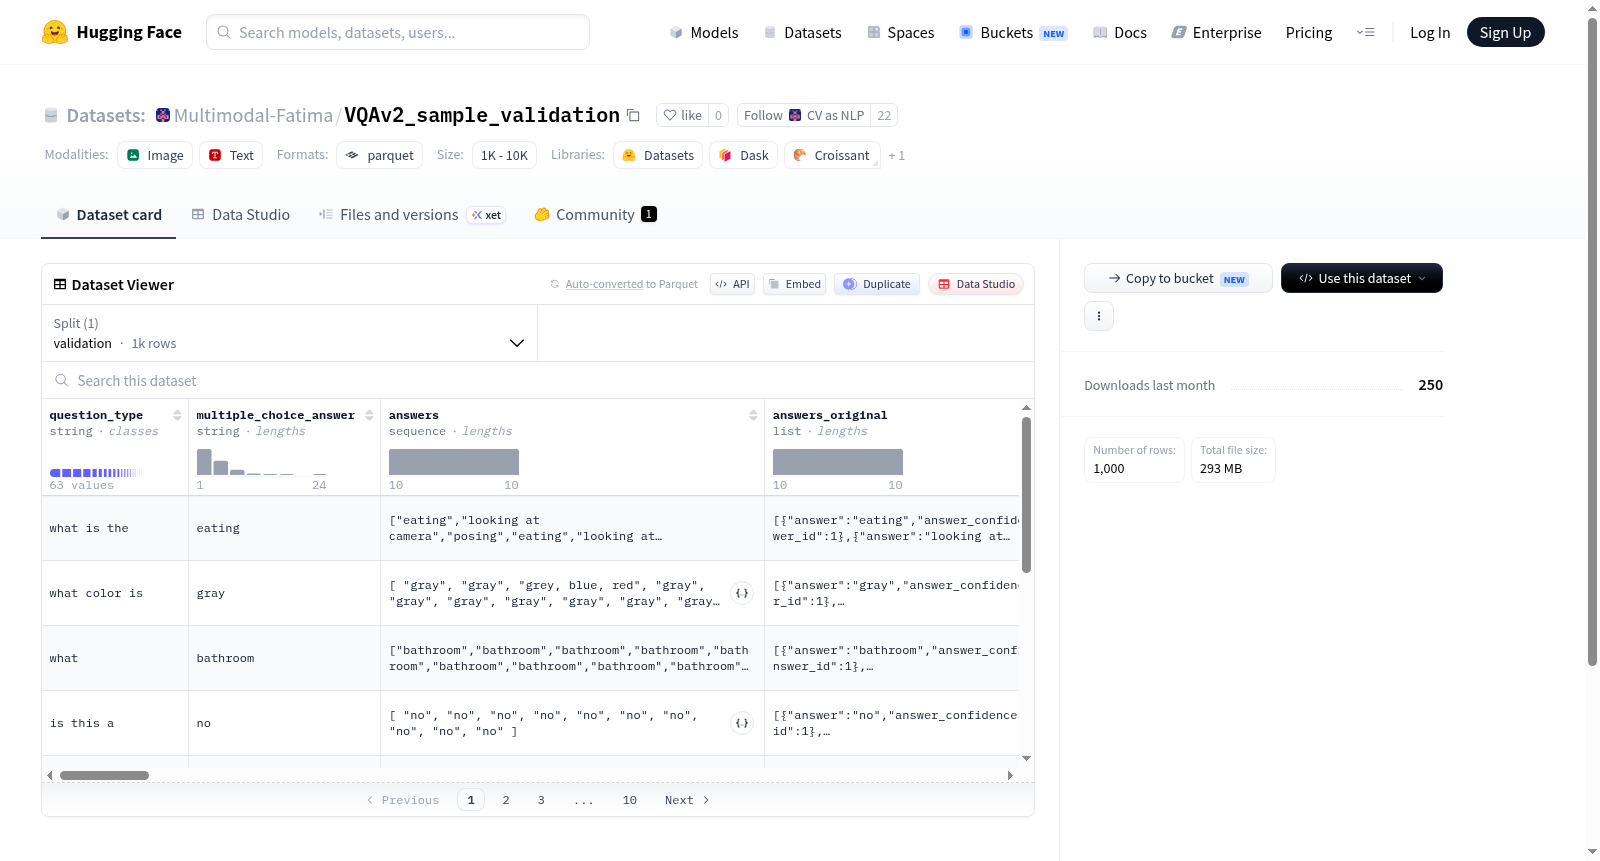The height and width of the screenshot is (861, 1600).
Task: Copy the dataset name to clipboard
Action: coord(633,115)
